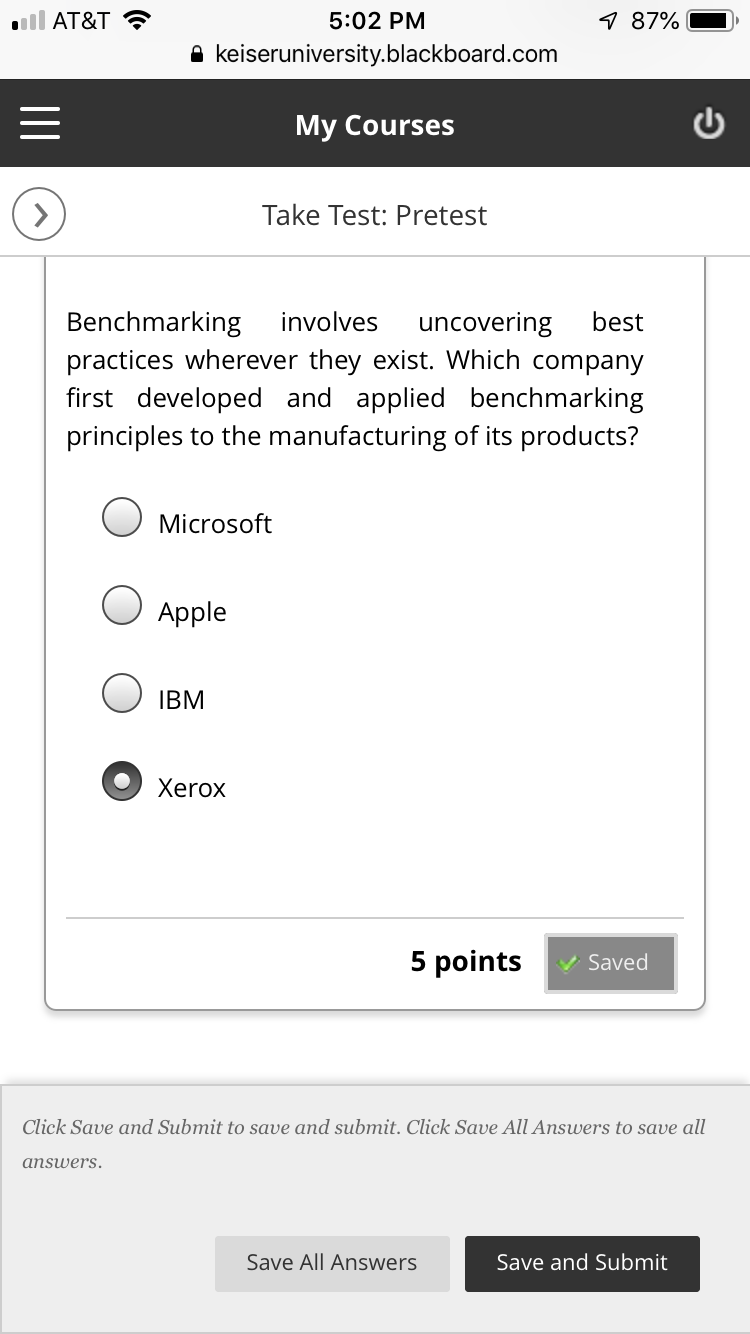
Task: Tap the lock icon in the address bar
Action: point(198,55)
